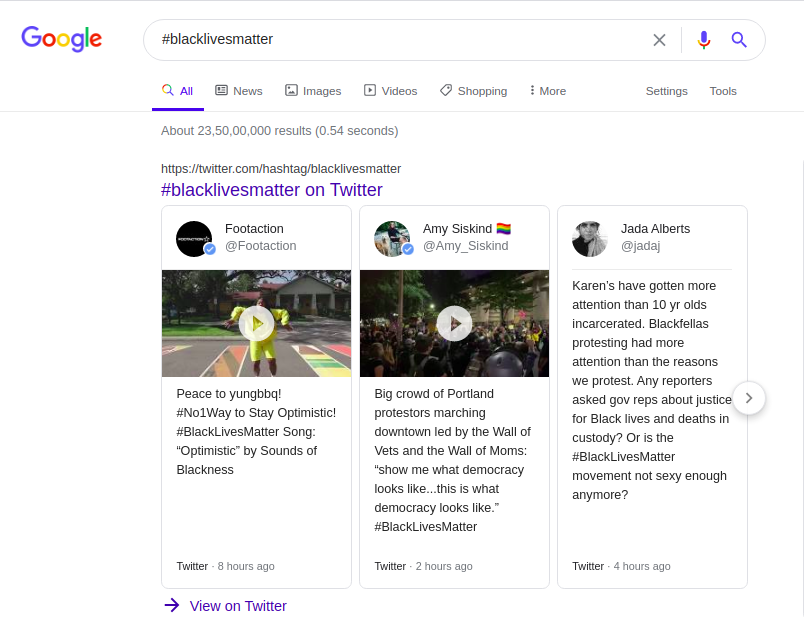Start voice search with the microphone icon
Image resolution: width=804 pixels, height=633 pixels.
pyautogui.click(x=704, y=40)
